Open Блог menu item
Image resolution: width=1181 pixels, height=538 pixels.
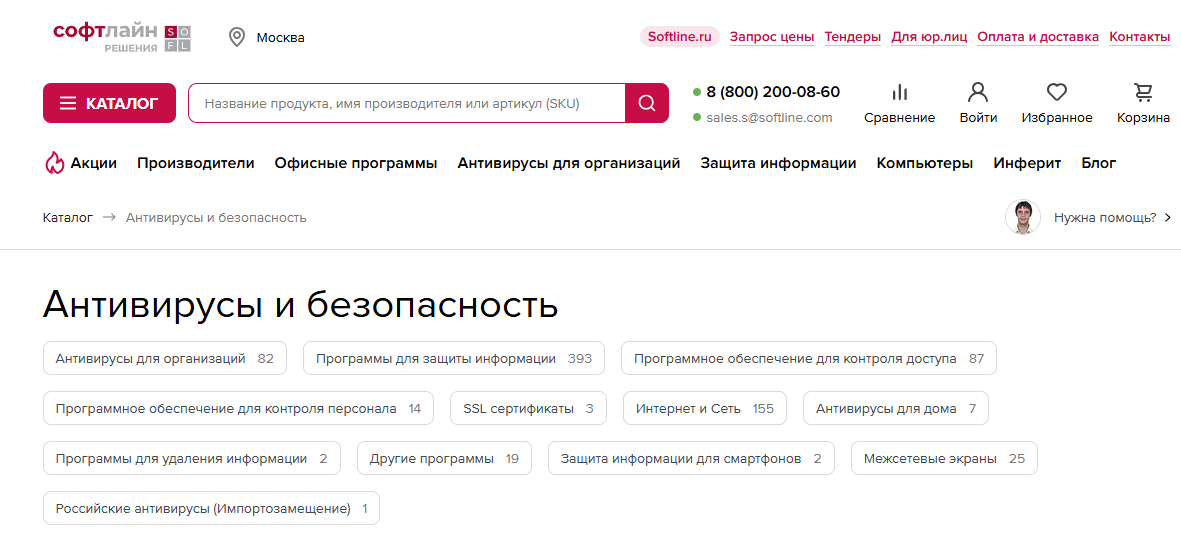pos(1099,163)
